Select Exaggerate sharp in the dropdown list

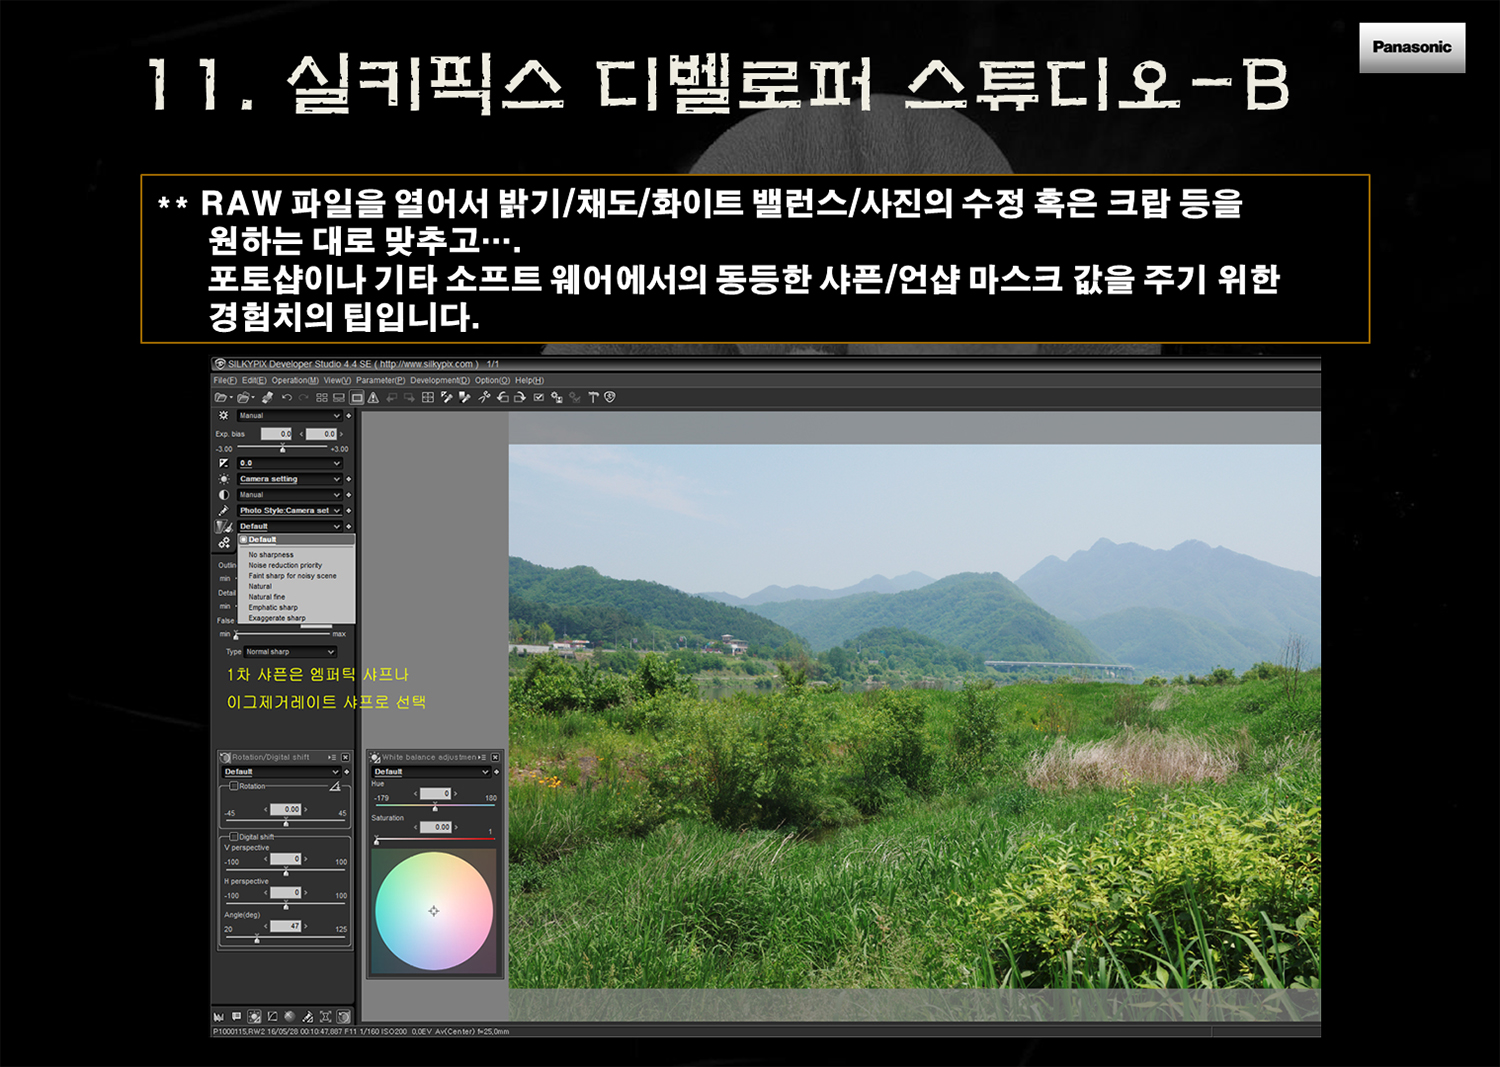tap(277, 618)
